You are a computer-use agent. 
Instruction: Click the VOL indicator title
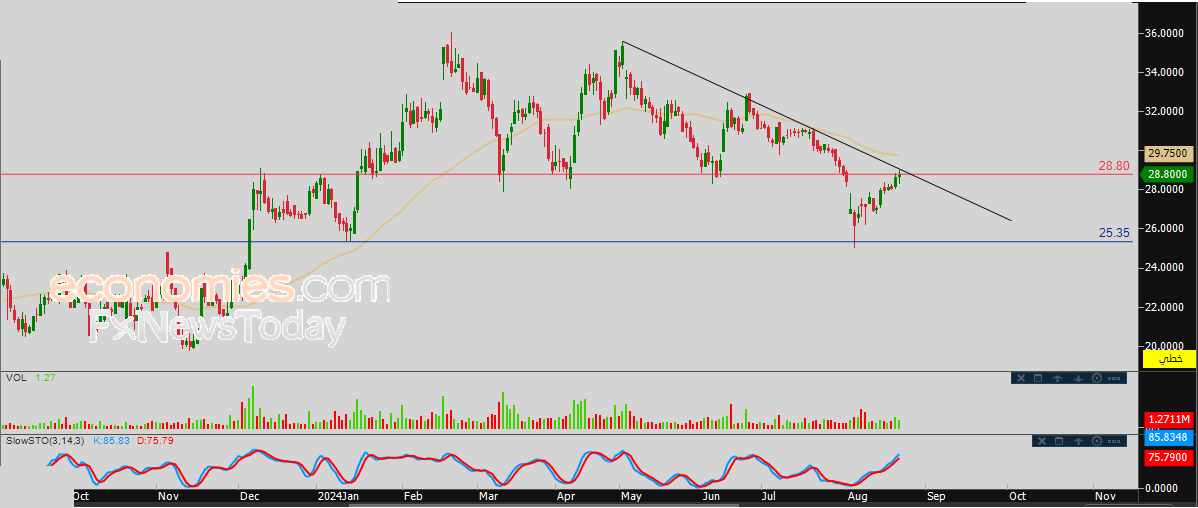coord(15,377)
